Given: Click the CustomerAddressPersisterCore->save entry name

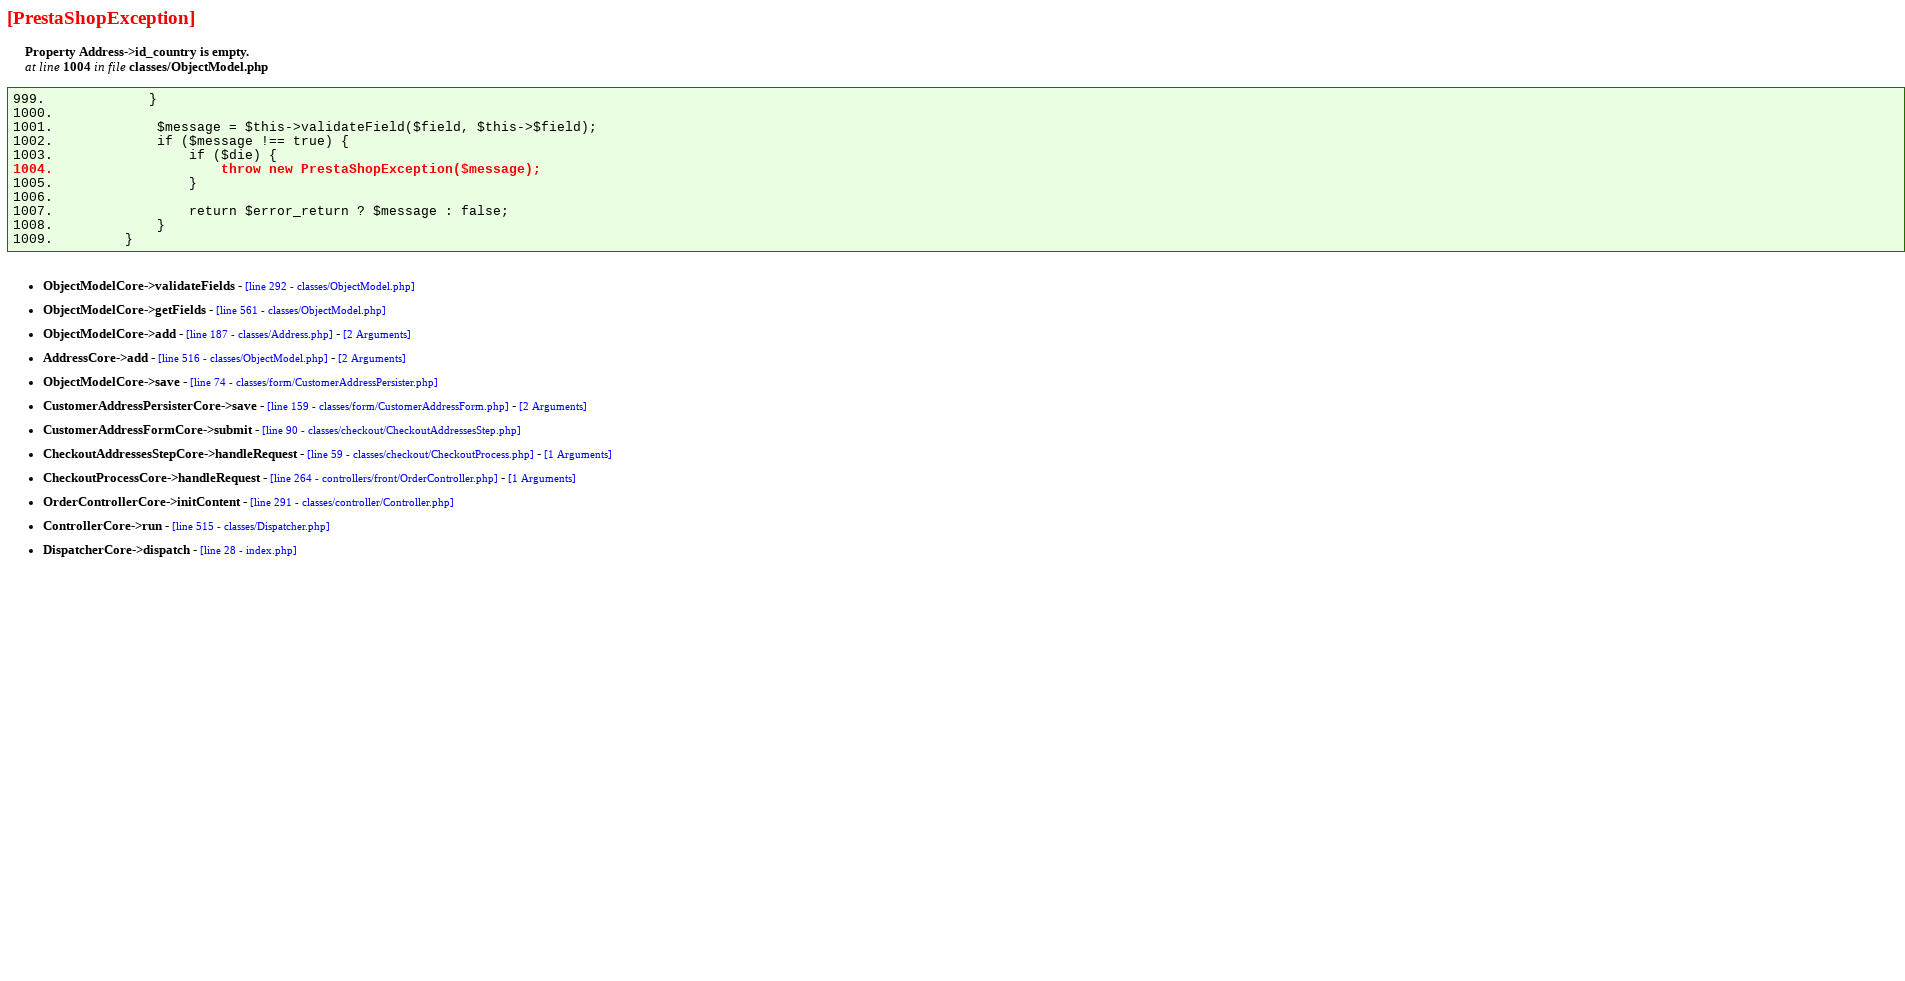Looking at the screenshot, I should click(150, 406).
